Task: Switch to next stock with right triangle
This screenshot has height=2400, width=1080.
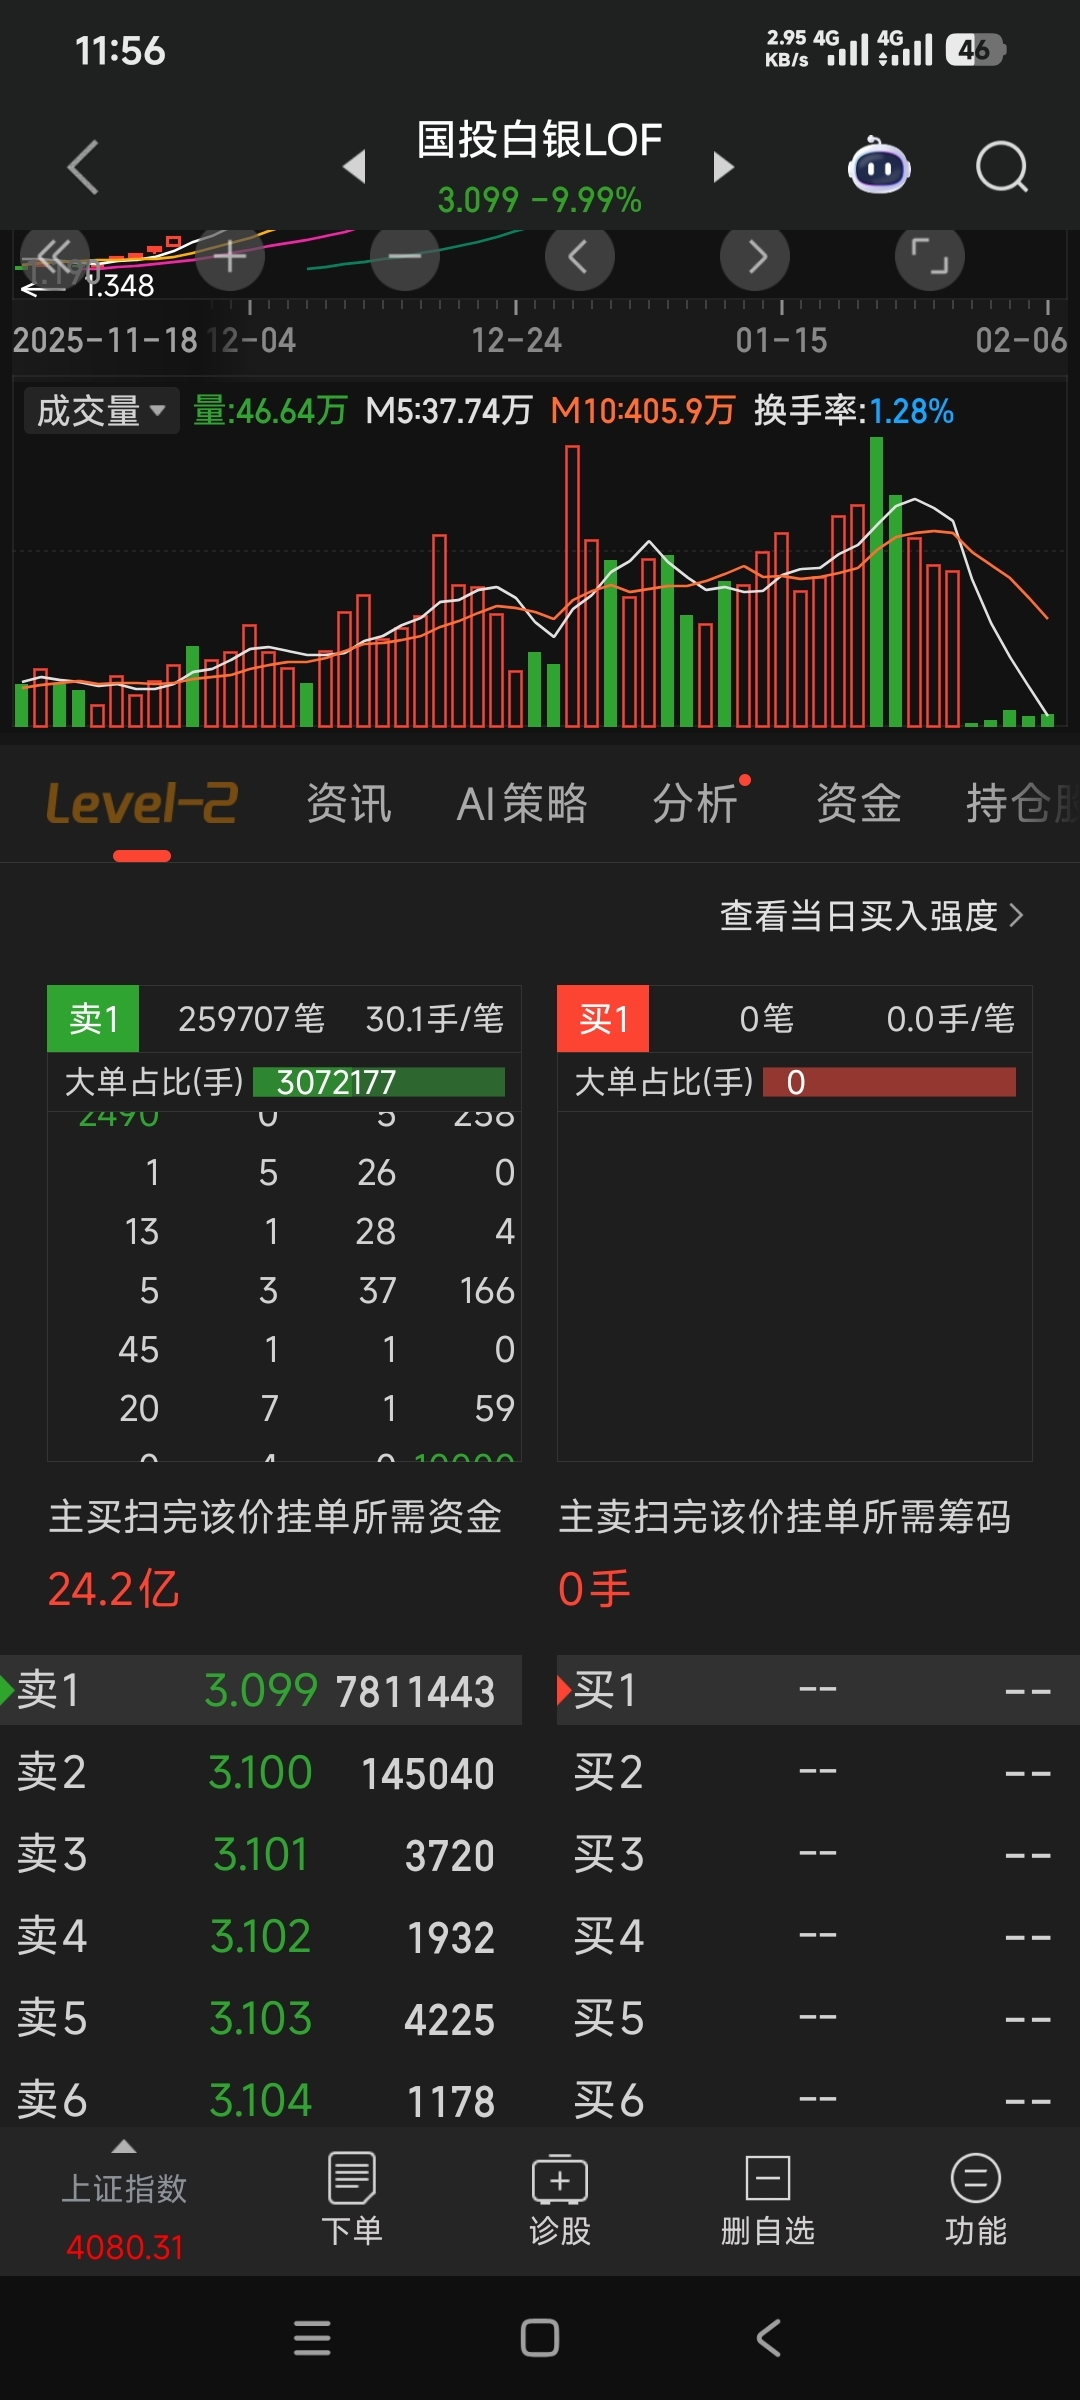Action: click(x=723, y=166)
